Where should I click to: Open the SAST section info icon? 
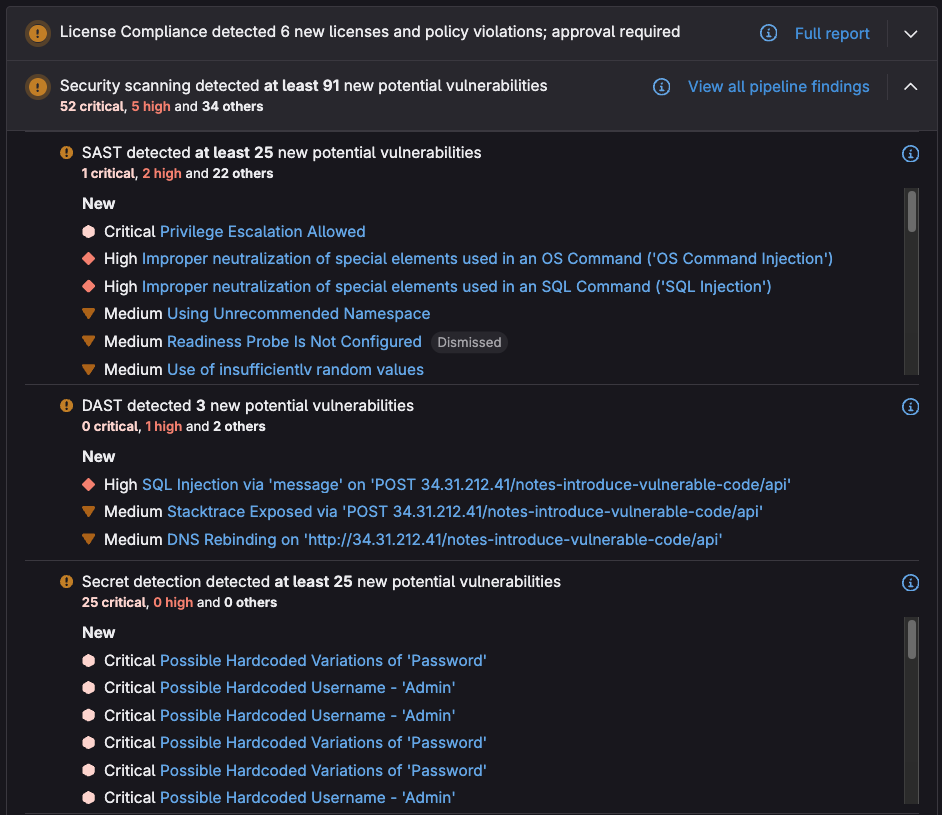pyautogui.click(x=910, y=154)
